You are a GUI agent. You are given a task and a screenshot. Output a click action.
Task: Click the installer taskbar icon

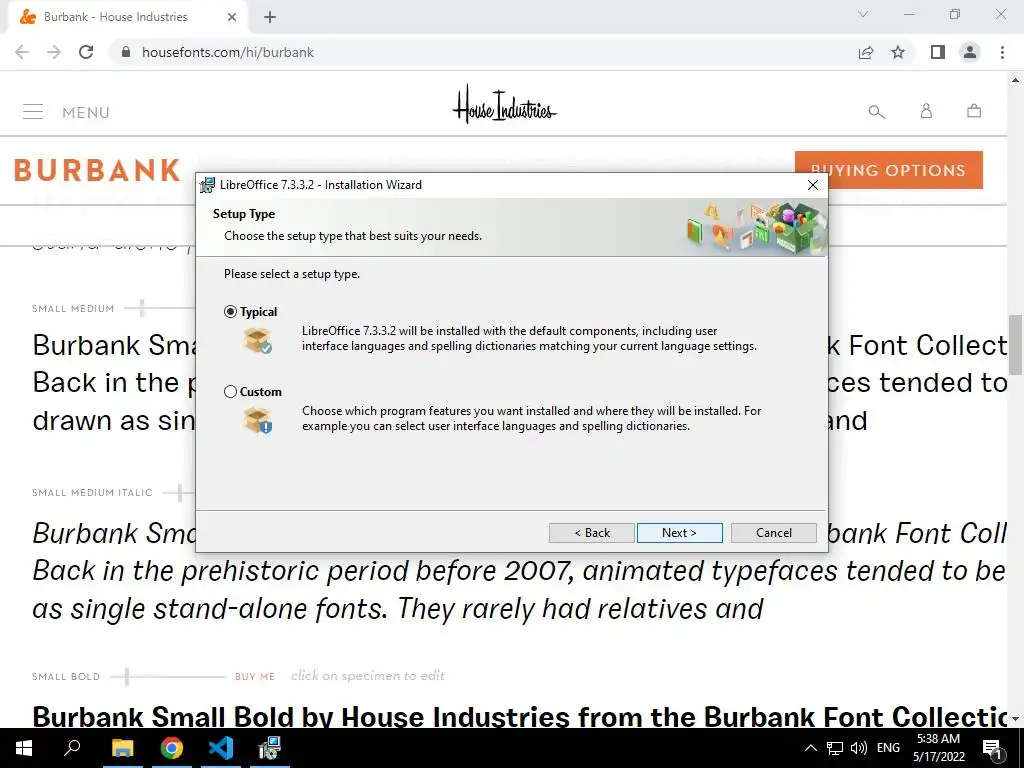click(269, 748)
